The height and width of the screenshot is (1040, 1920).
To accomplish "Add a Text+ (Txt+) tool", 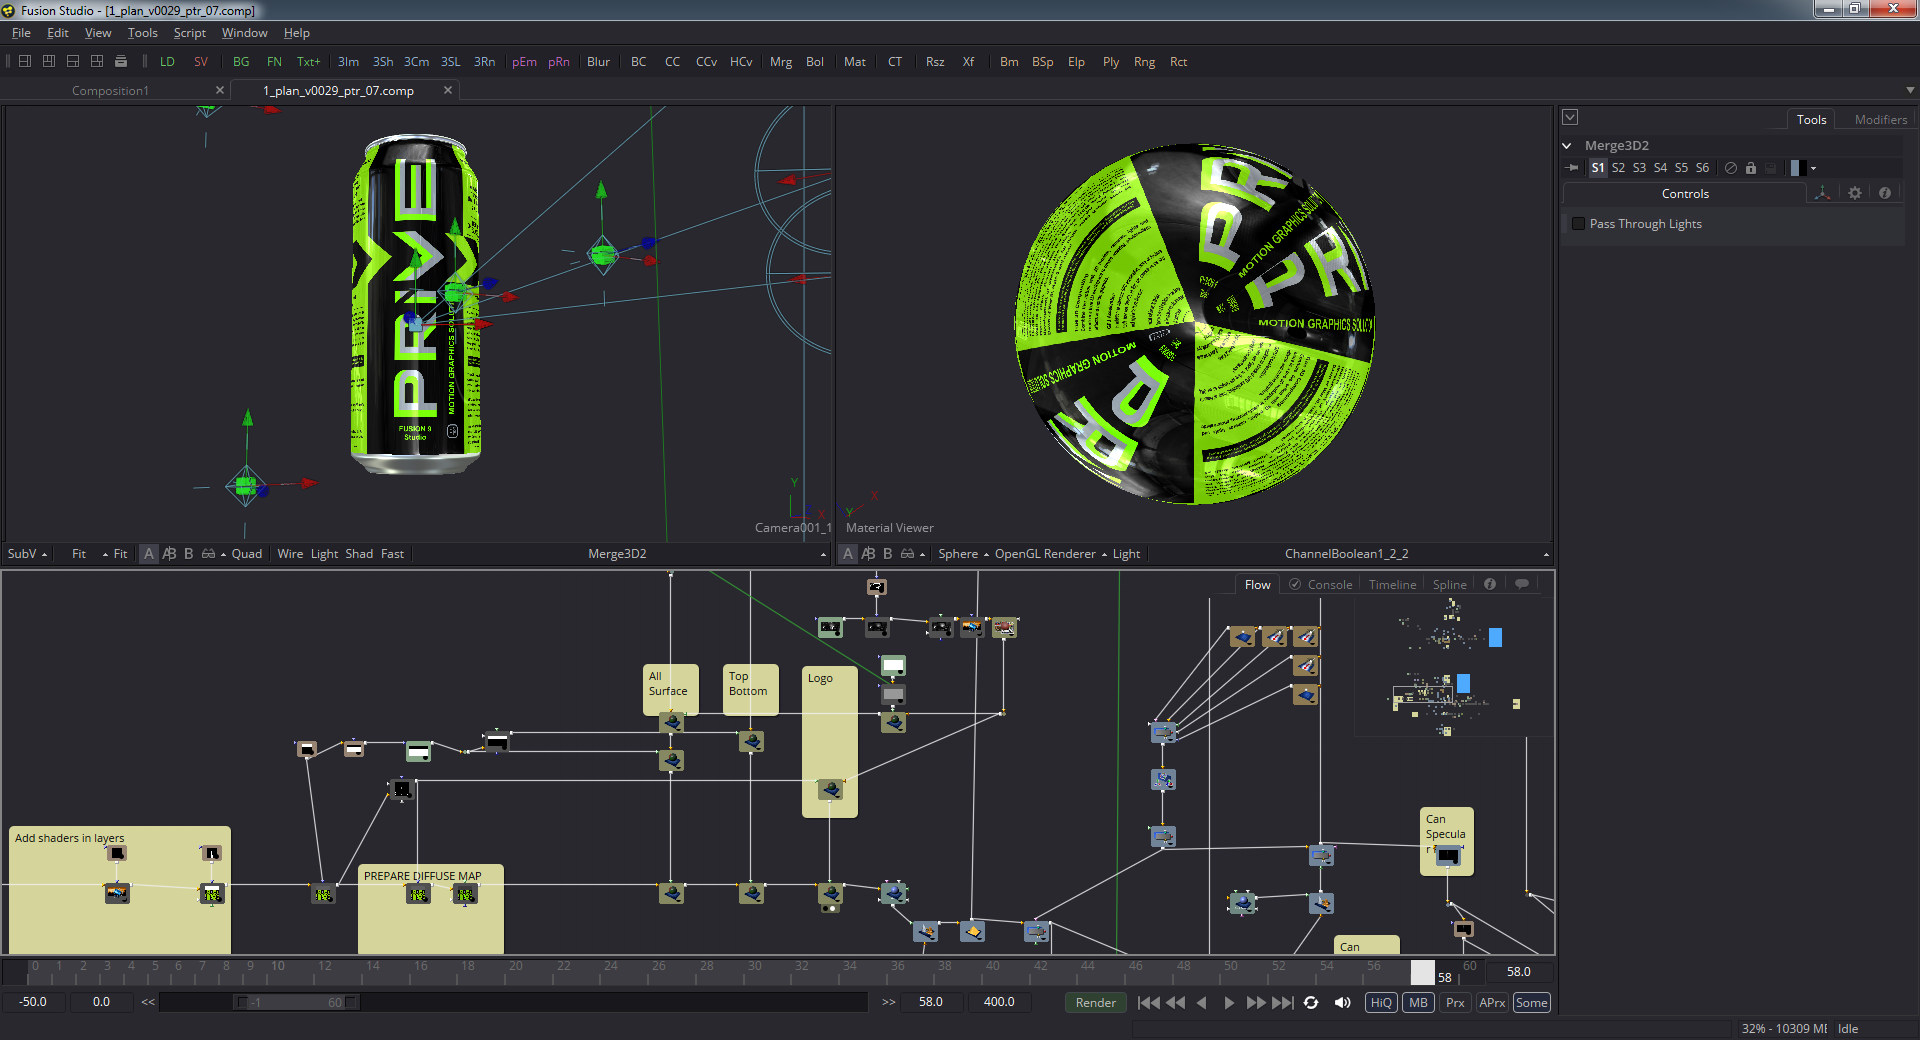I will [x=308, y=62].
